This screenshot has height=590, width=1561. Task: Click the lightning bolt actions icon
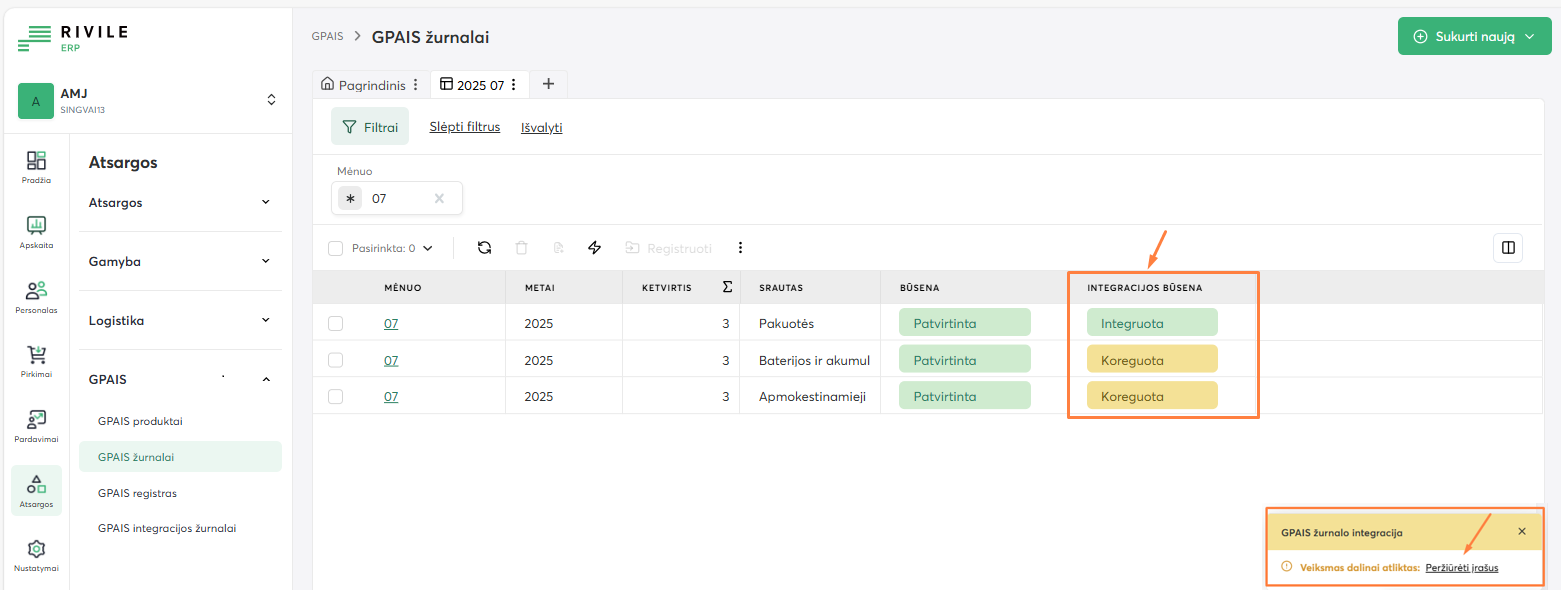click(x=594, y=248)
